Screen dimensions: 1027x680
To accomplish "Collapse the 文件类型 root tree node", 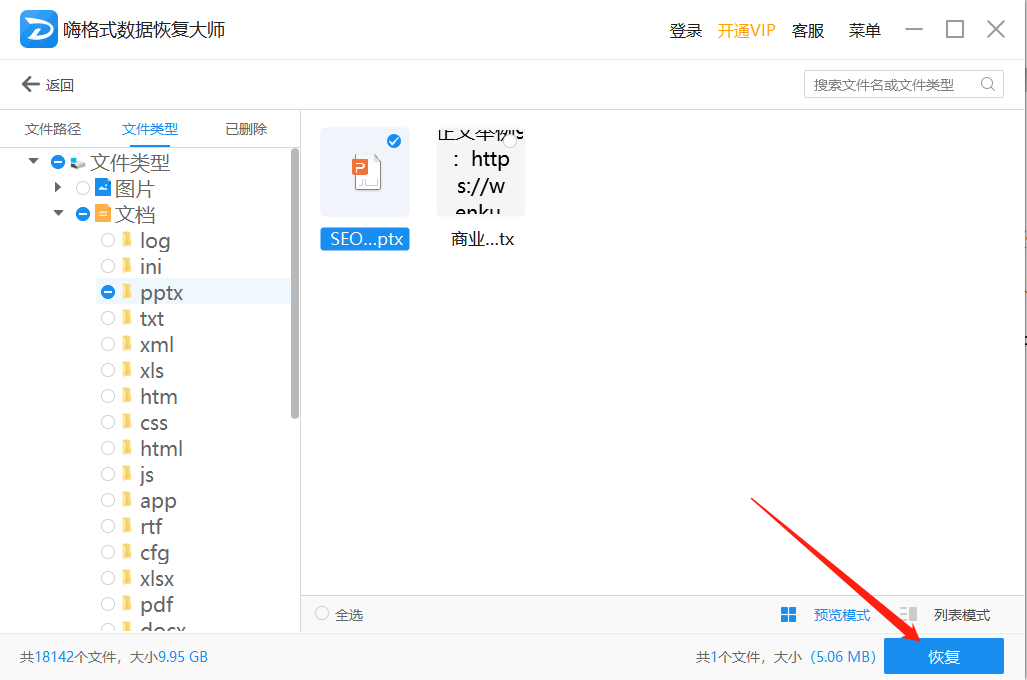I will tap(33, 161).
